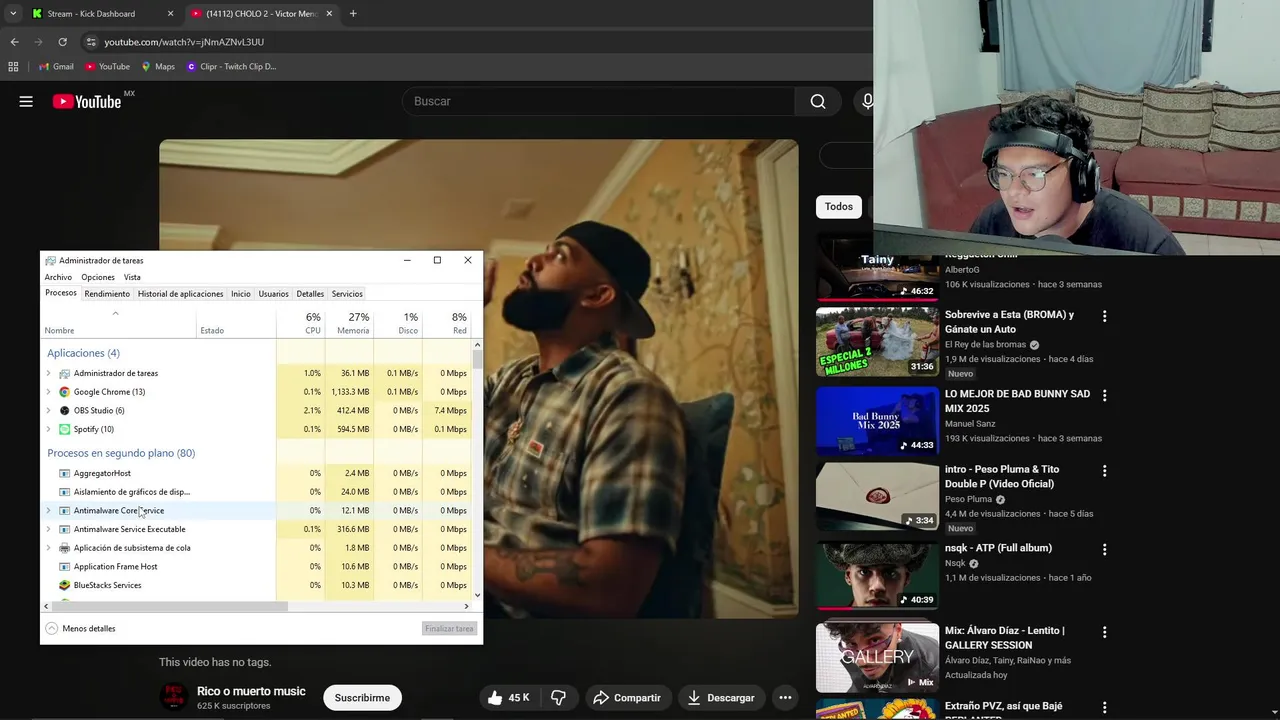Expand the OBS Studio (6) process group
Viewport: 1280px width, 720px height.
click(x=48, y=410)
